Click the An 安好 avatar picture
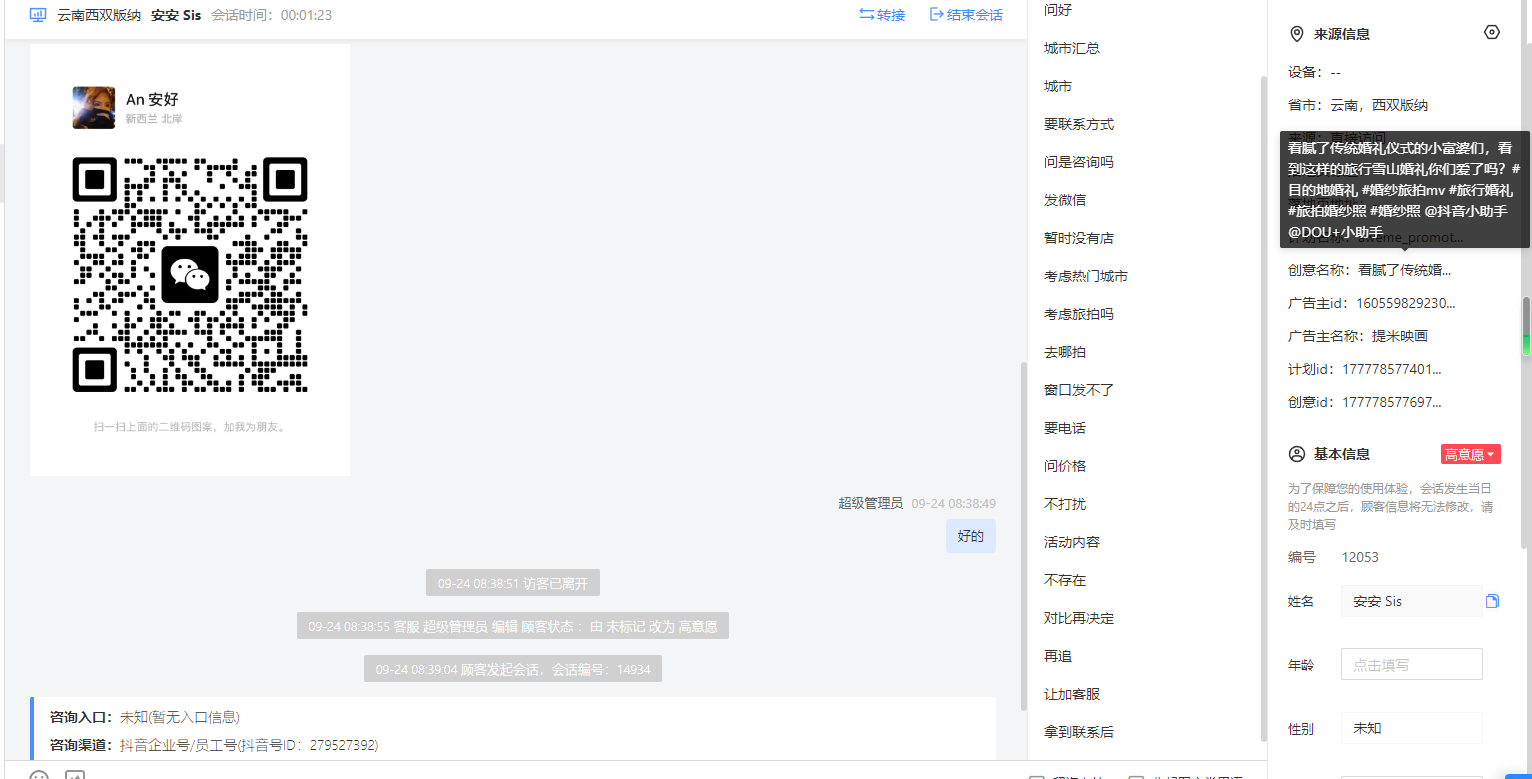1532x779 pixels. pos(94,108)
